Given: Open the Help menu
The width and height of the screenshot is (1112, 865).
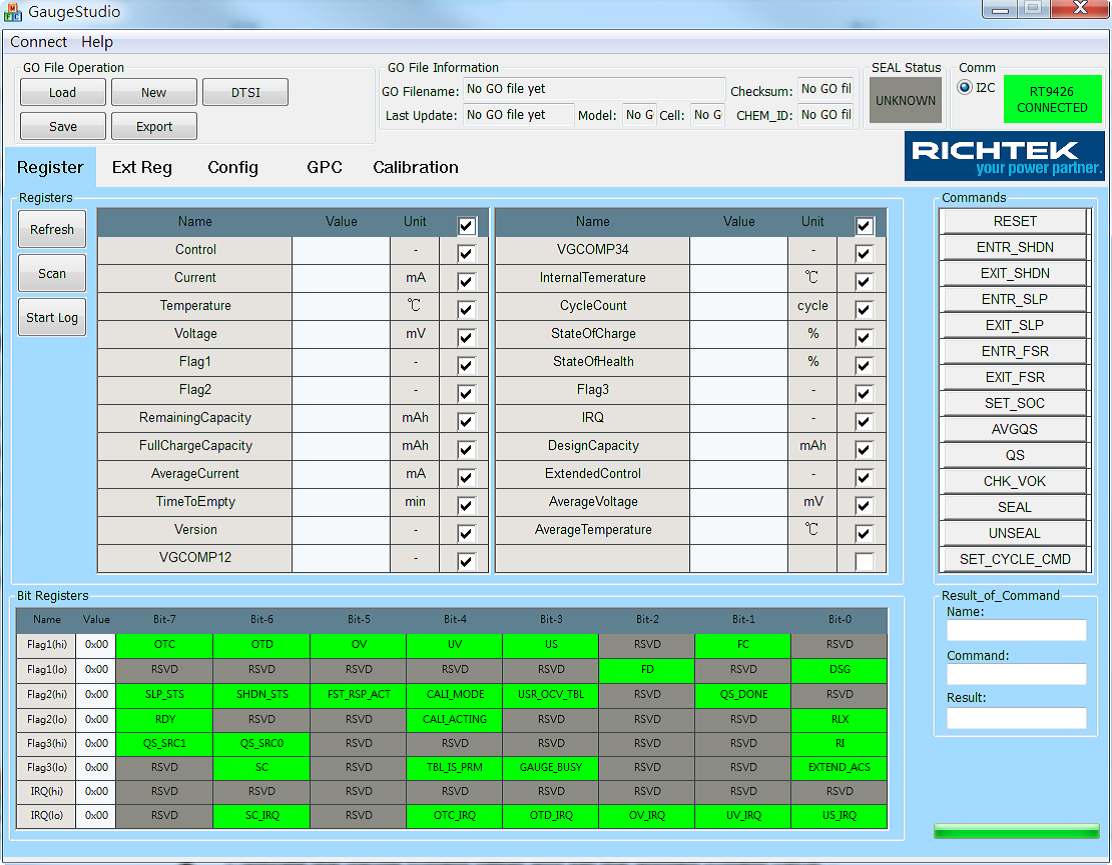Looking at the screenshot, I should (x=97, y=42).
